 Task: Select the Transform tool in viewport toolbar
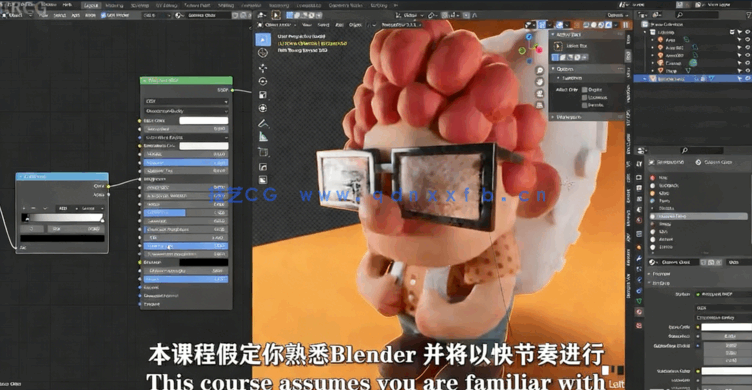[x=263, y=108]
